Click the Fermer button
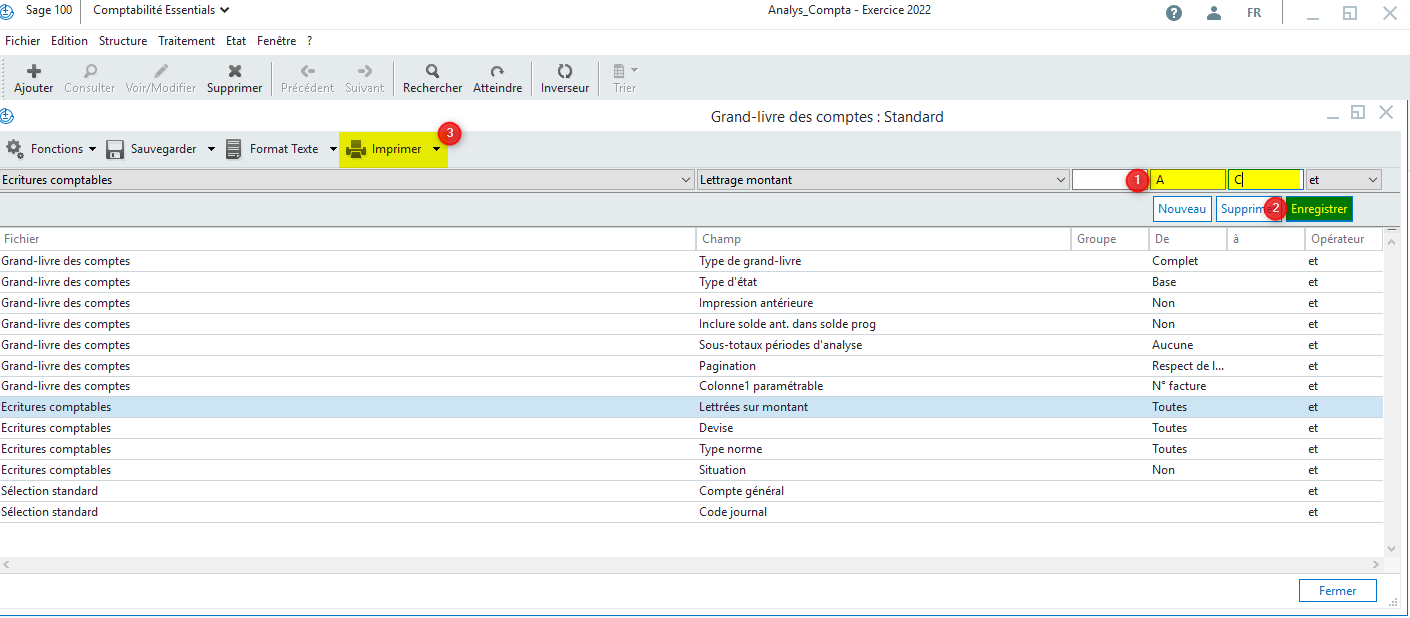1410x618 pixels. pos(1337,591)
